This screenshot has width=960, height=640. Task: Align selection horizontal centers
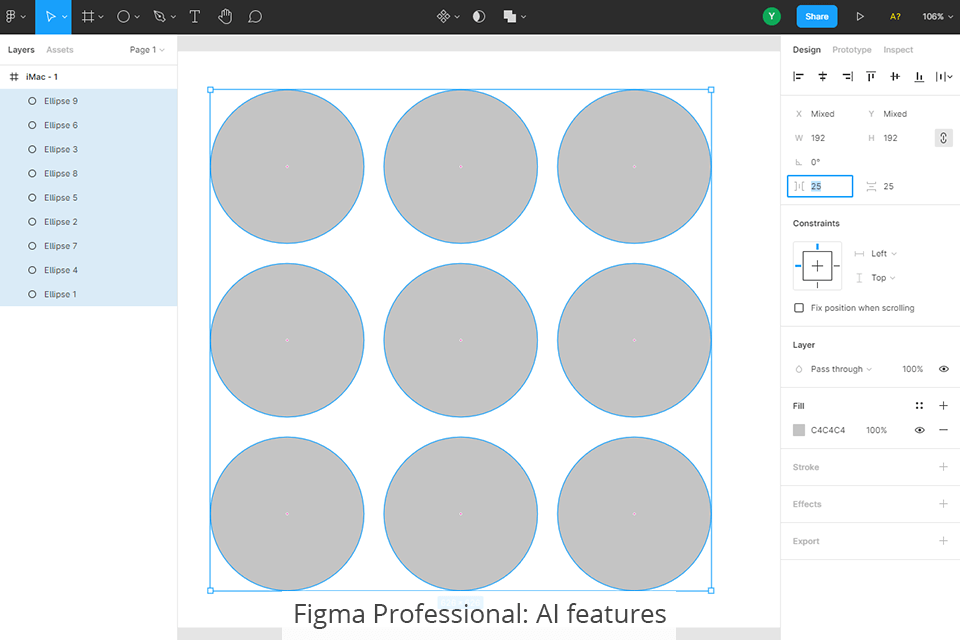(x=823, y=77)
